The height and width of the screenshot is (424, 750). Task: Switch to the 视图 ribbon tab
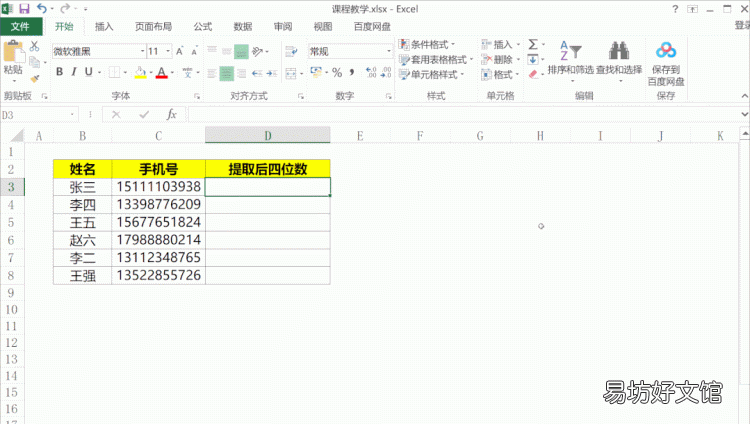[x=323, y=26]
